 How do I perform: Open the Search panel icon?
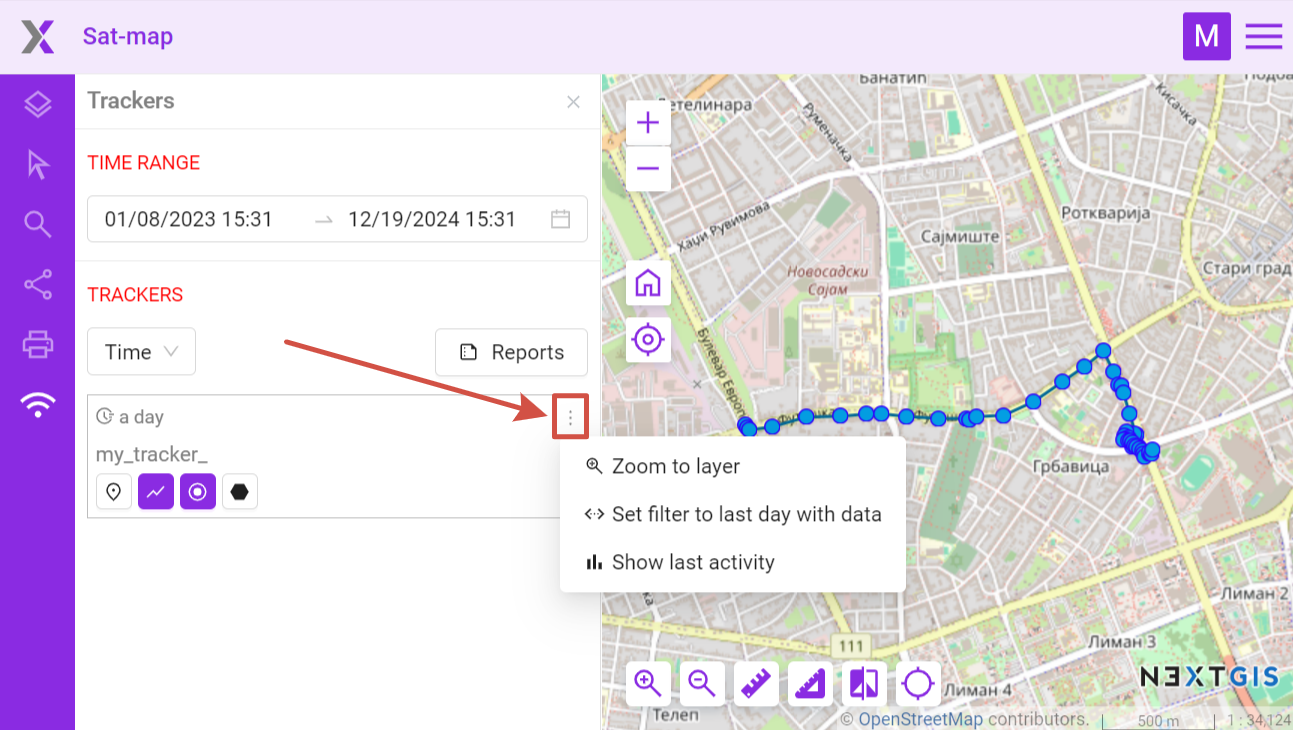38,225
